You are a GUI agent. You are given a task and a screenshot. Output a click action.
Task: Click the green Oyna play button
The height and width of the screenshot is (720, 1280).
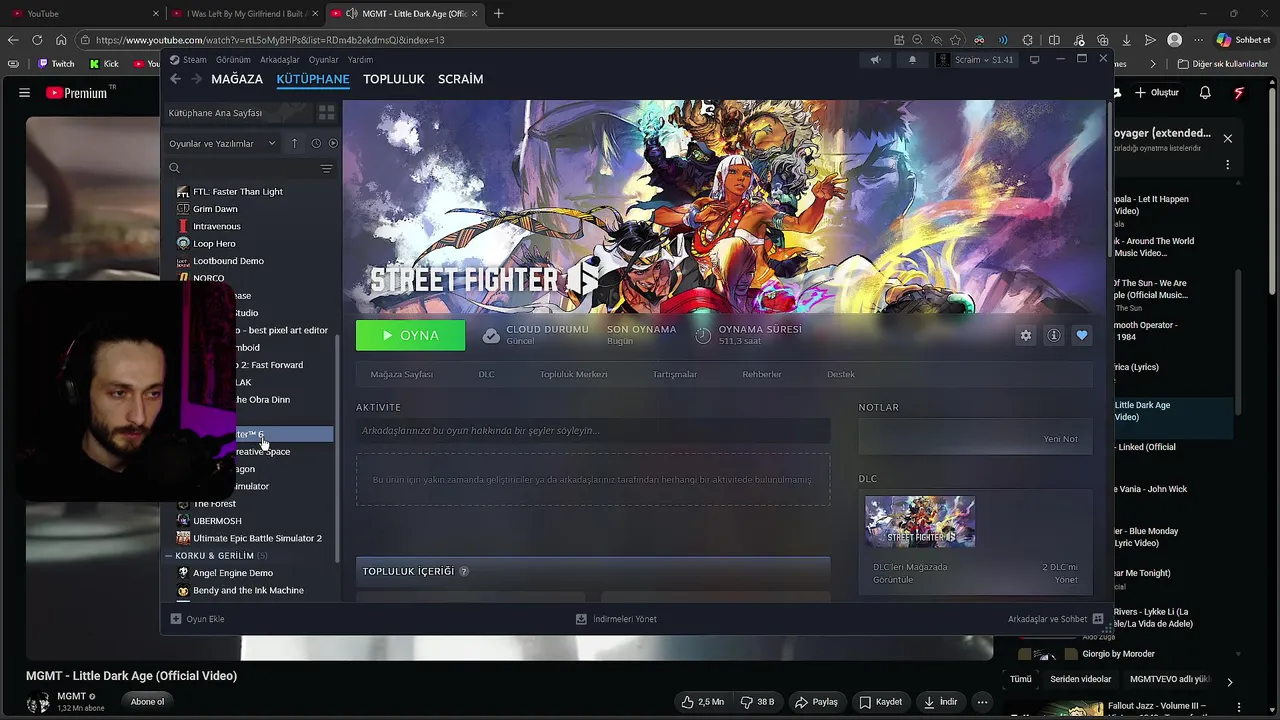pos(411,336)
